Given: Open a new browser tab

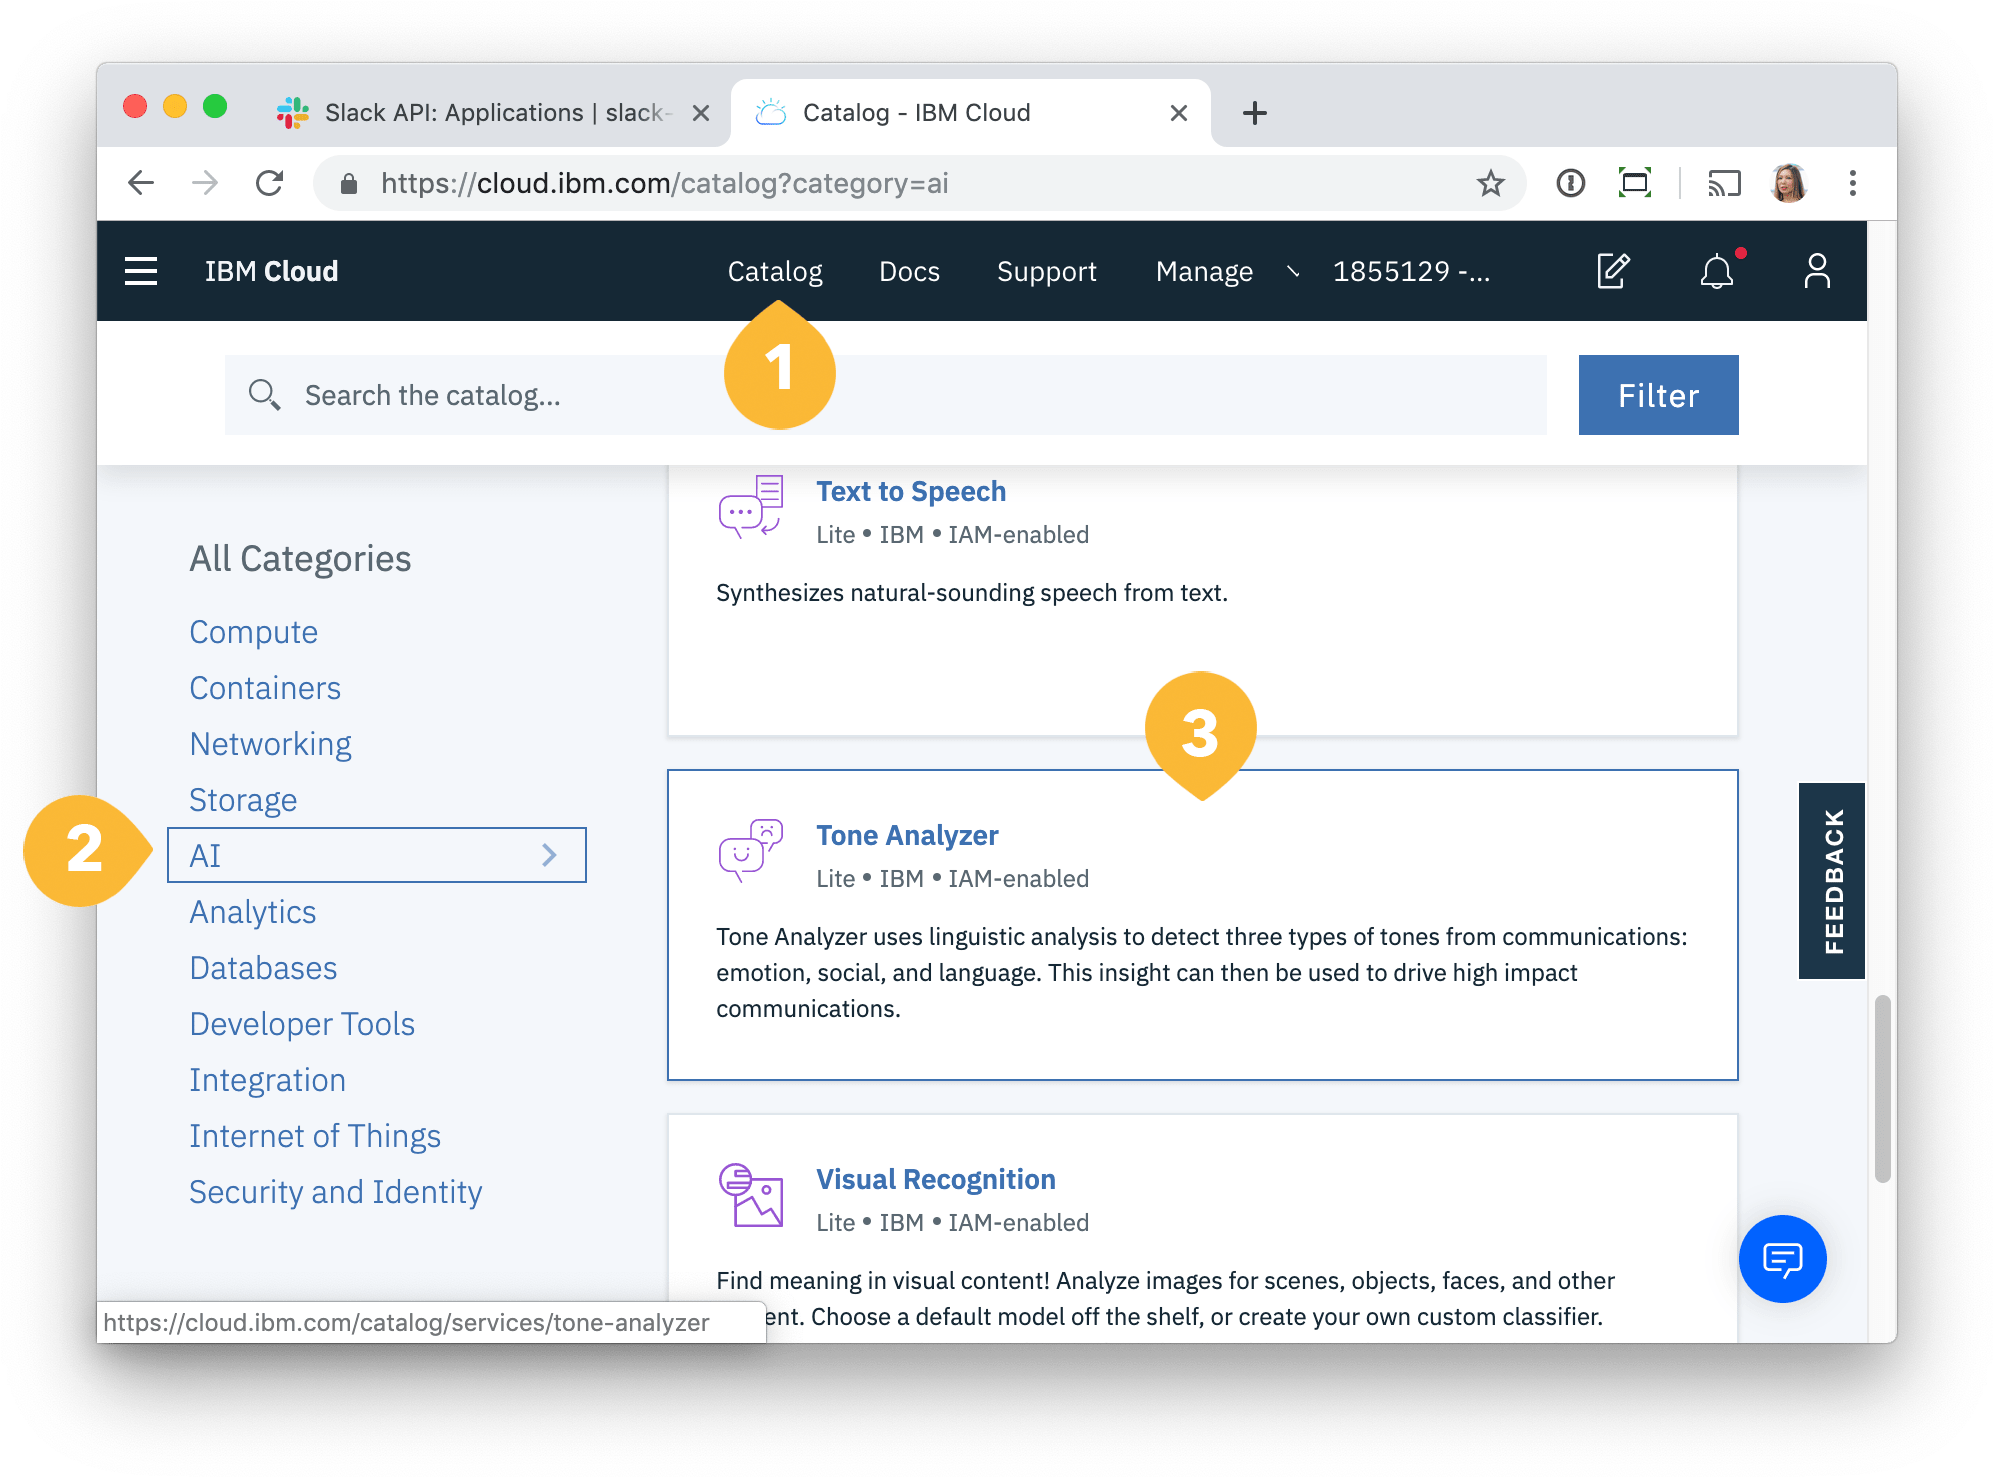Looking at the screenshot, I should click(1254, 113).
